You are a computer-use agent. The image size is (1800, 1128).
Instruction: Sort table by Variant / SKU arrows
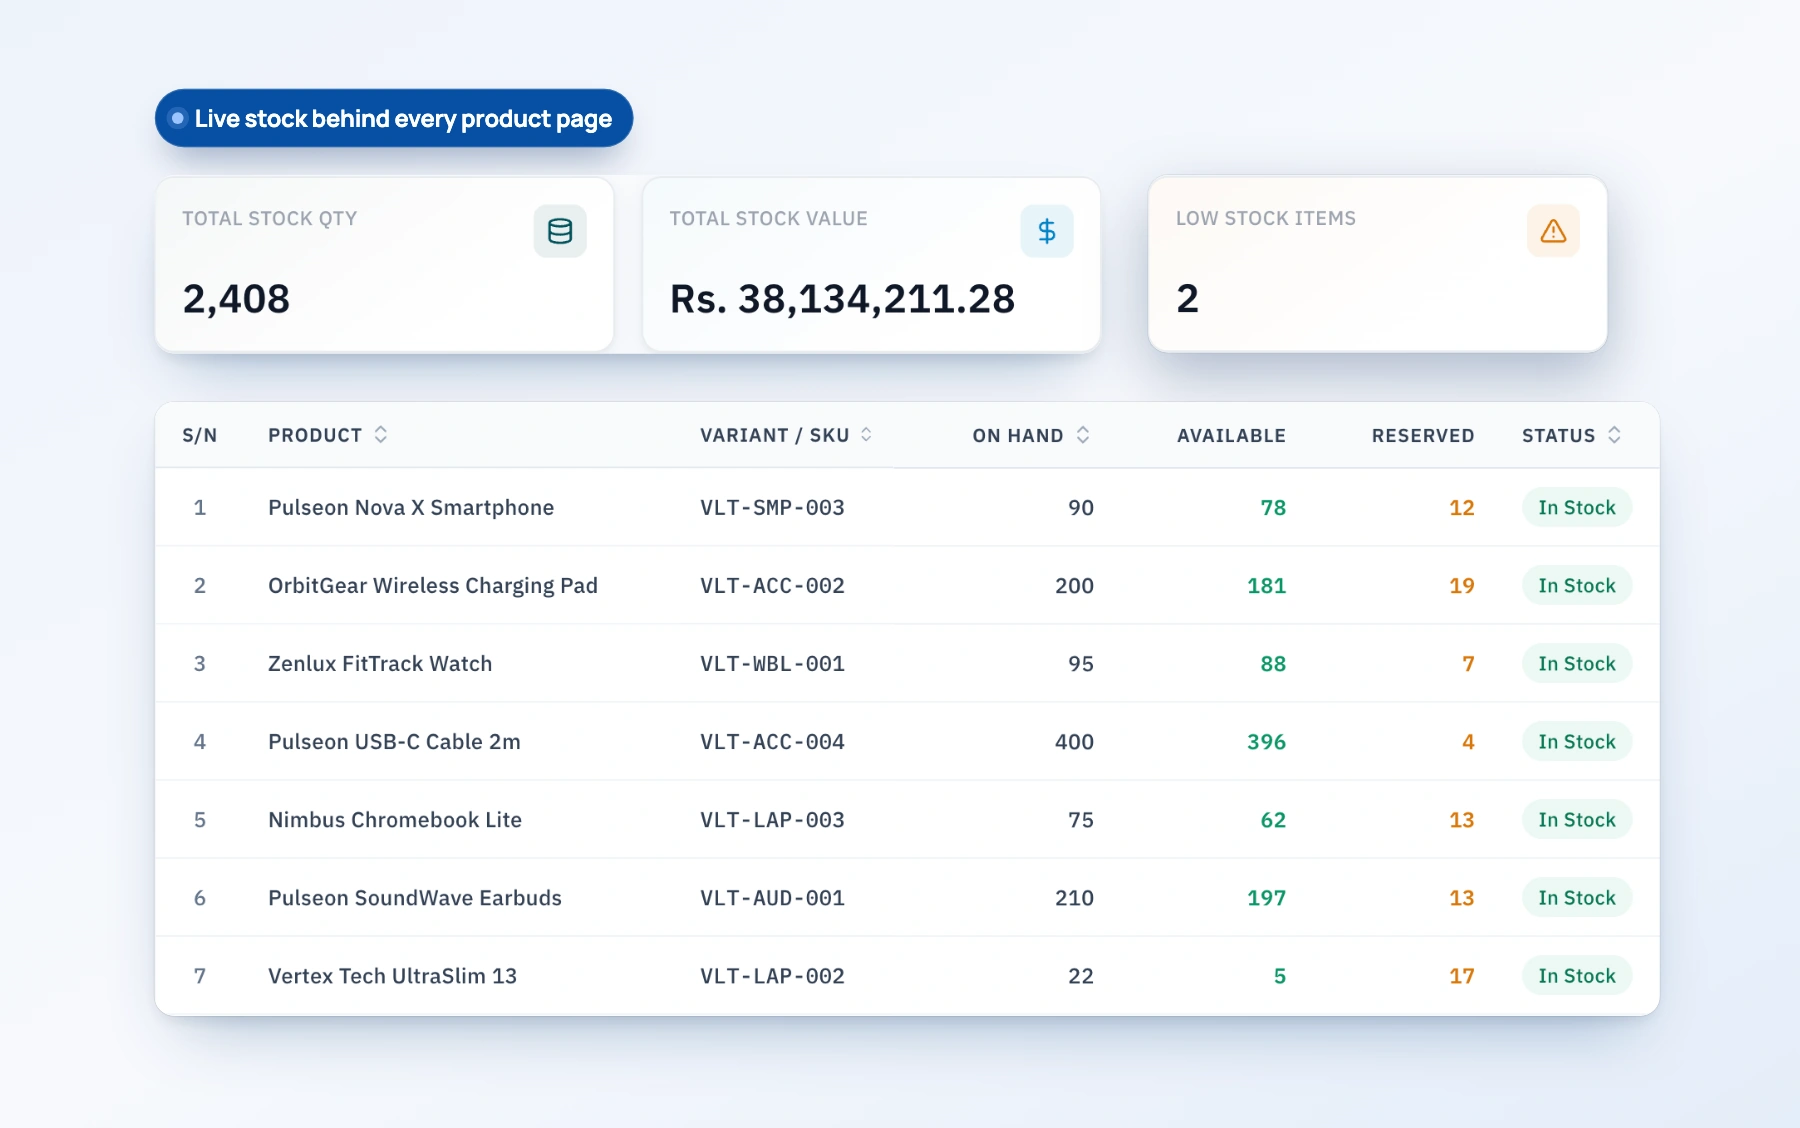click(866, 435)
